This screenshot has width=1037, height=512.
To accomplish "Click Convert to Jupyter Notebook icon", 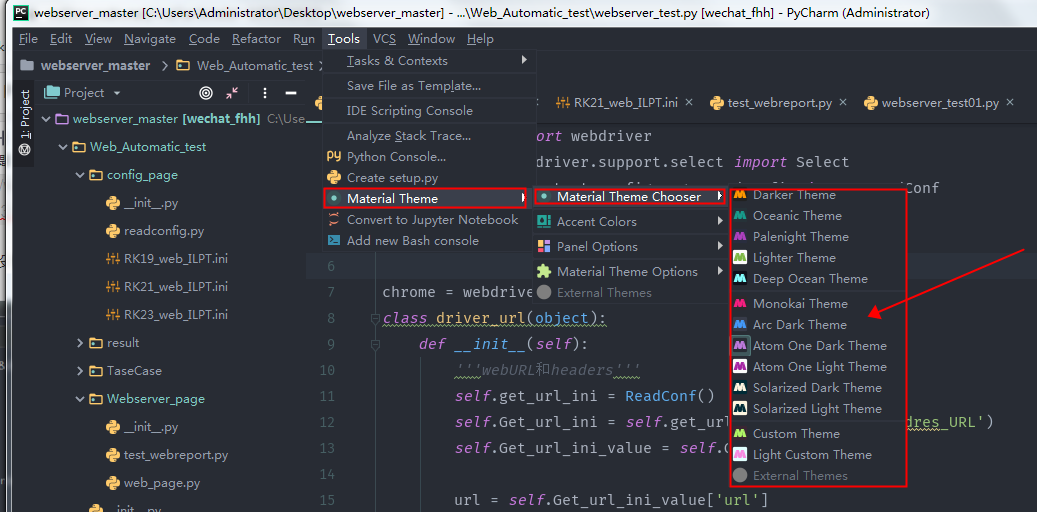I will (334, 220).
